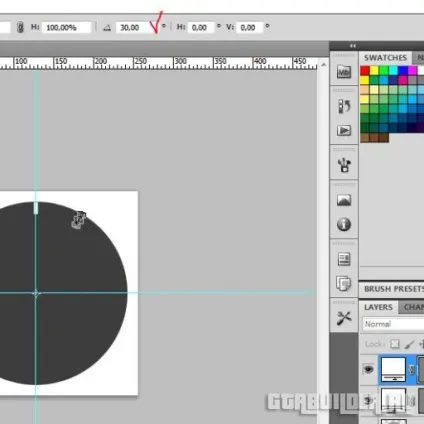Open the crossed-tools panel icon
424x424 pixels.
coord(344,318)
